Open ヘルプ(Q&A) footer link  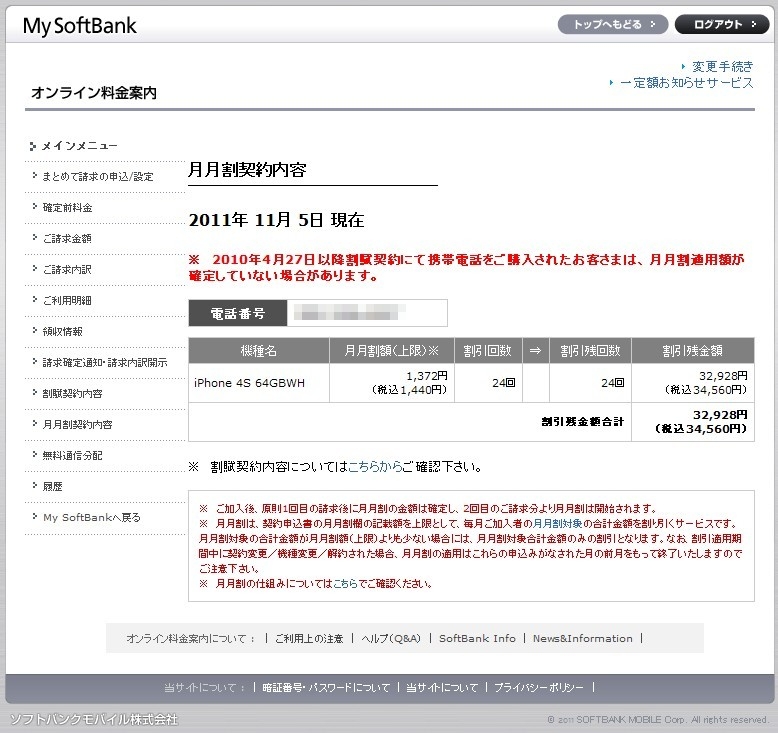pyautogui.click(x=391, y=639)
